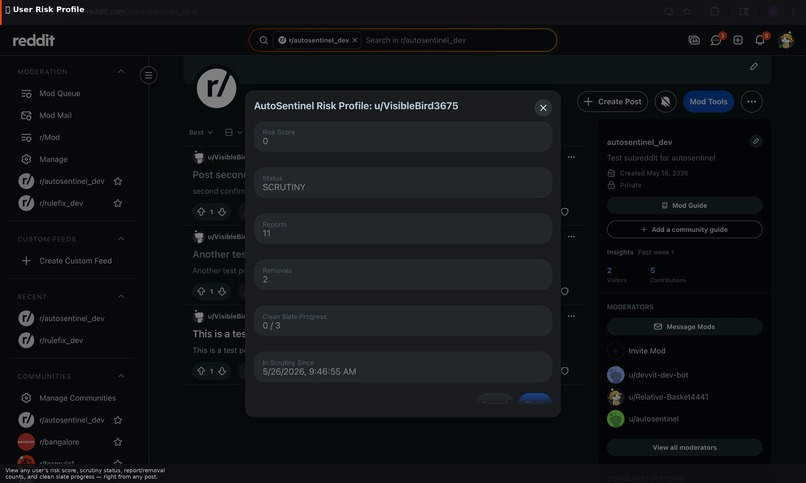Upvote the This is a test post

tap(201, 371)
